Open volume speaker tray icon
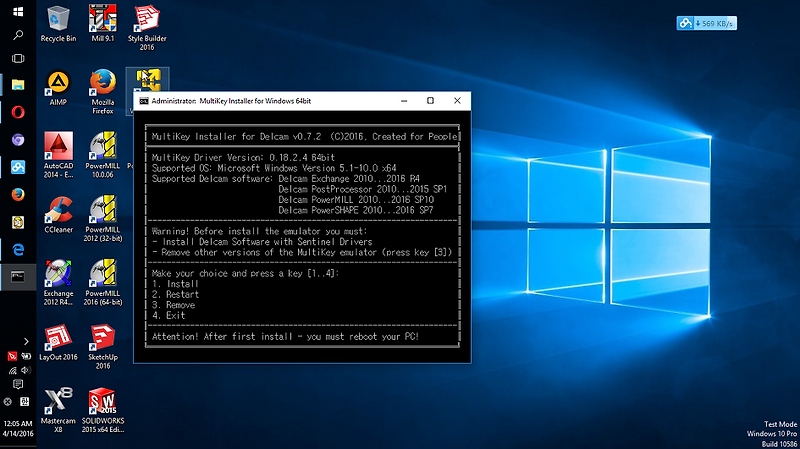The image size is (800, 449). pos(26,370)
